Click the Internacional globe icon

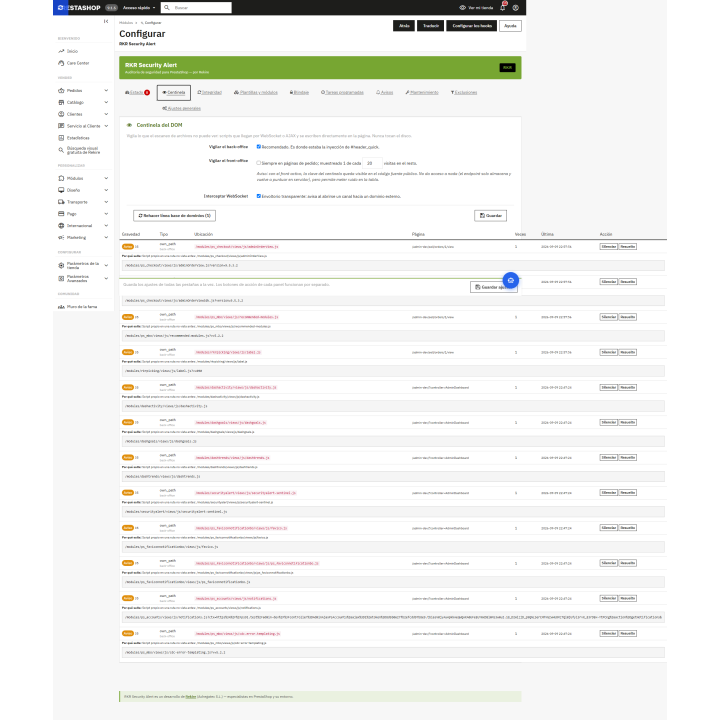click(61, 225)
